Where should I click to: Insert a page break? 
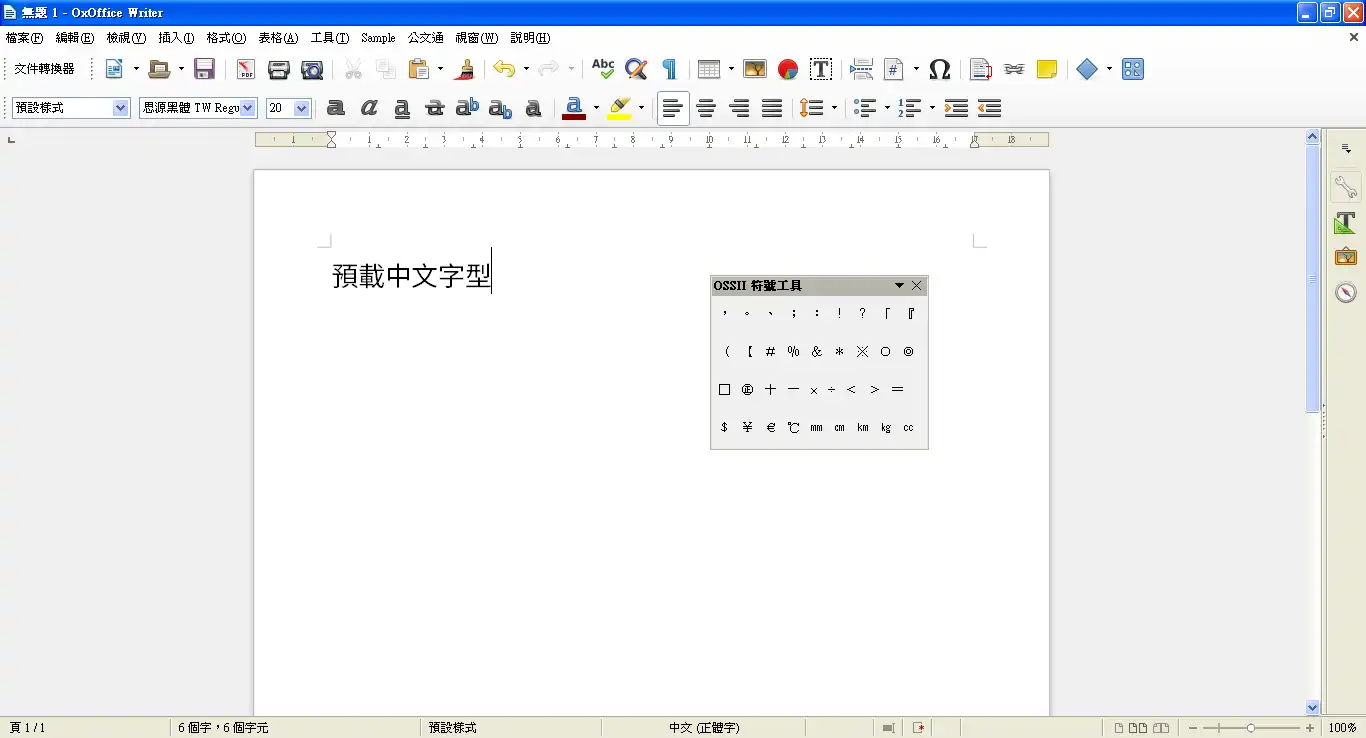pyautogui.click(x=861, y=69)
